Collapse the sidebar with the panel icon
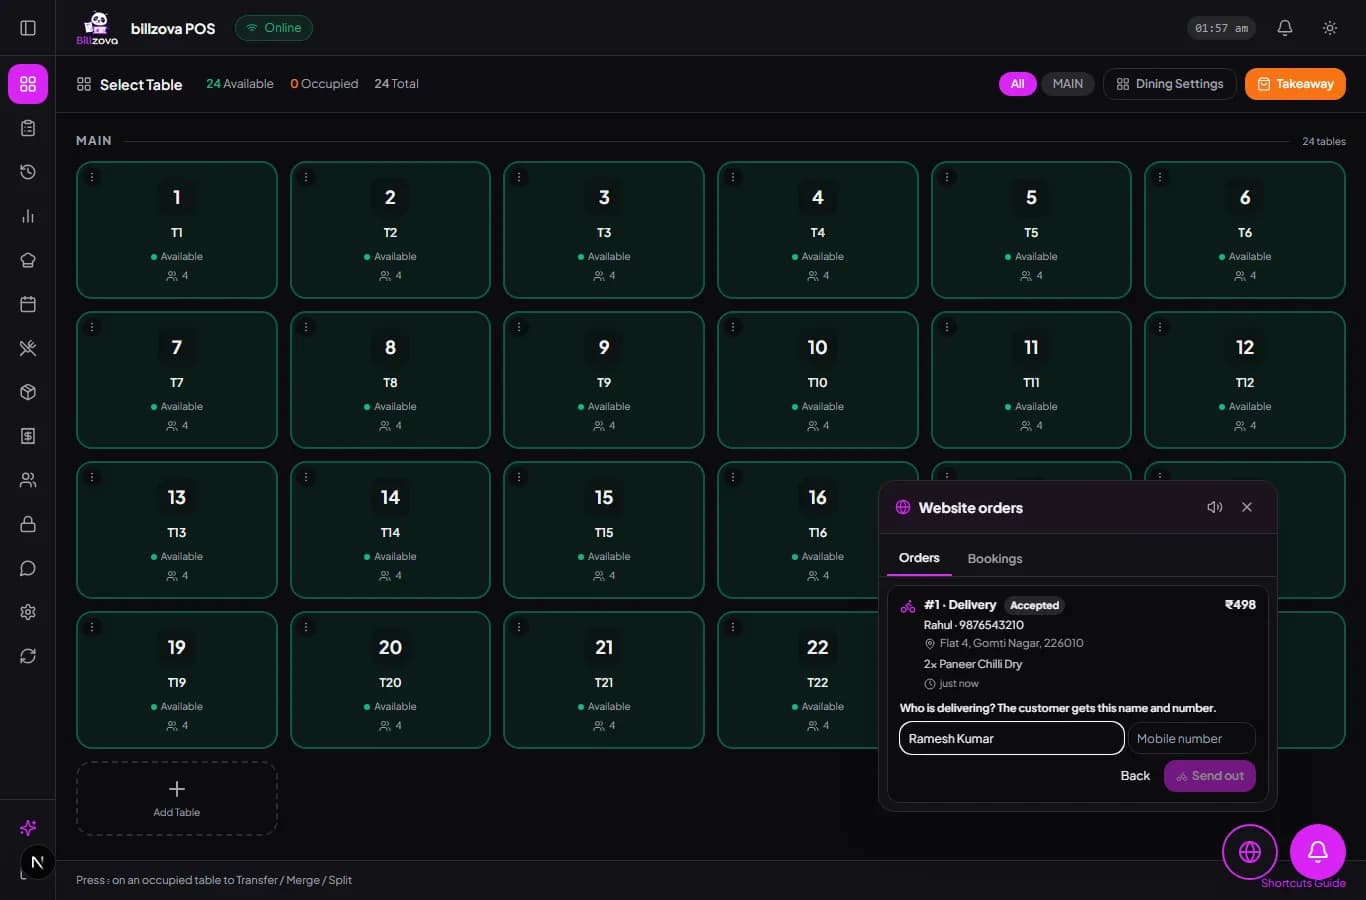Screen dimensions: 1366x900 tap(28, 28)
